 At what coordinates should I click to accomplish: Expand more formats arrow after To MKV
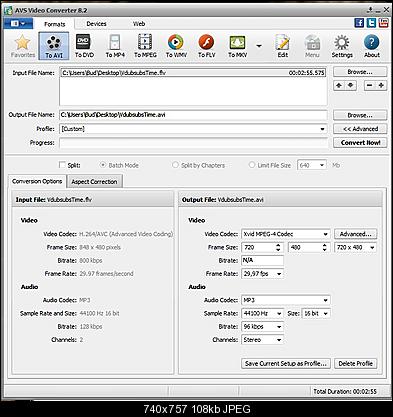(x=259, y=46)
